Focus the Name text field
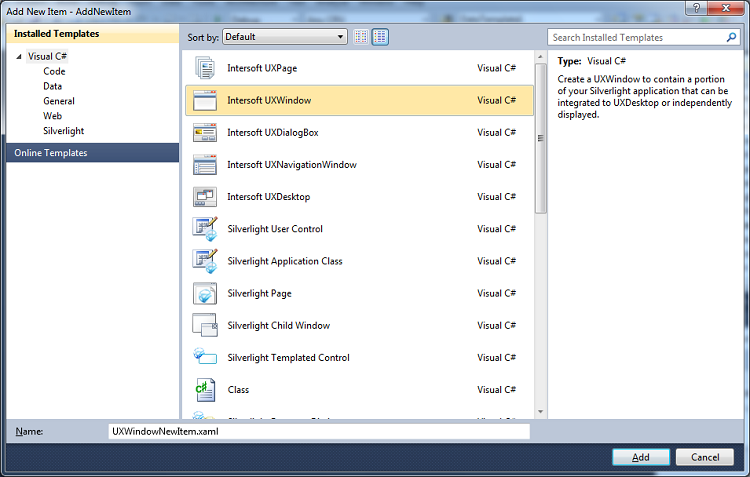This screenshot has height=477, width=750. (x=319, y=431)
